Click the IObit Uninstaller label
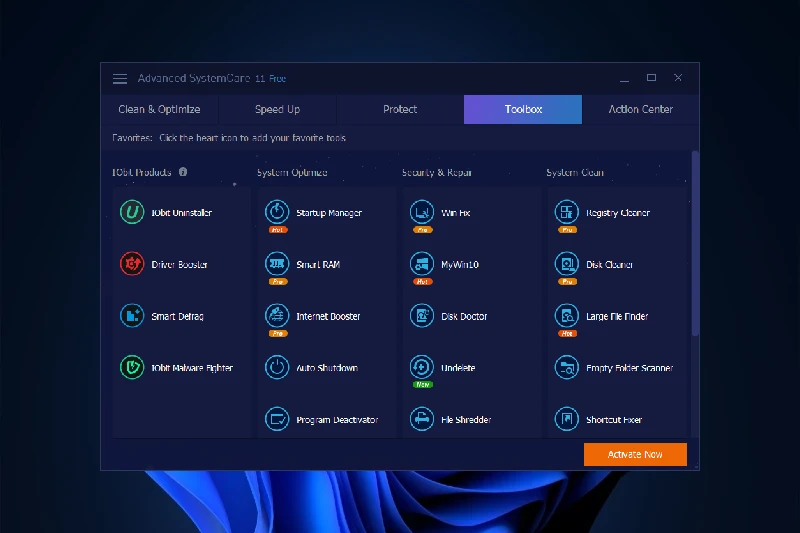800x533 pixels. point(182,213)
